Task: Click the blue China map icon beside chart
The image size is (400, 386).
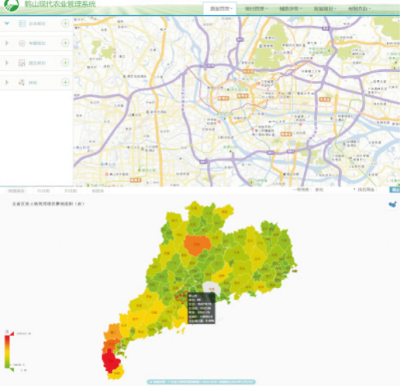Action: tap(393, 204)
